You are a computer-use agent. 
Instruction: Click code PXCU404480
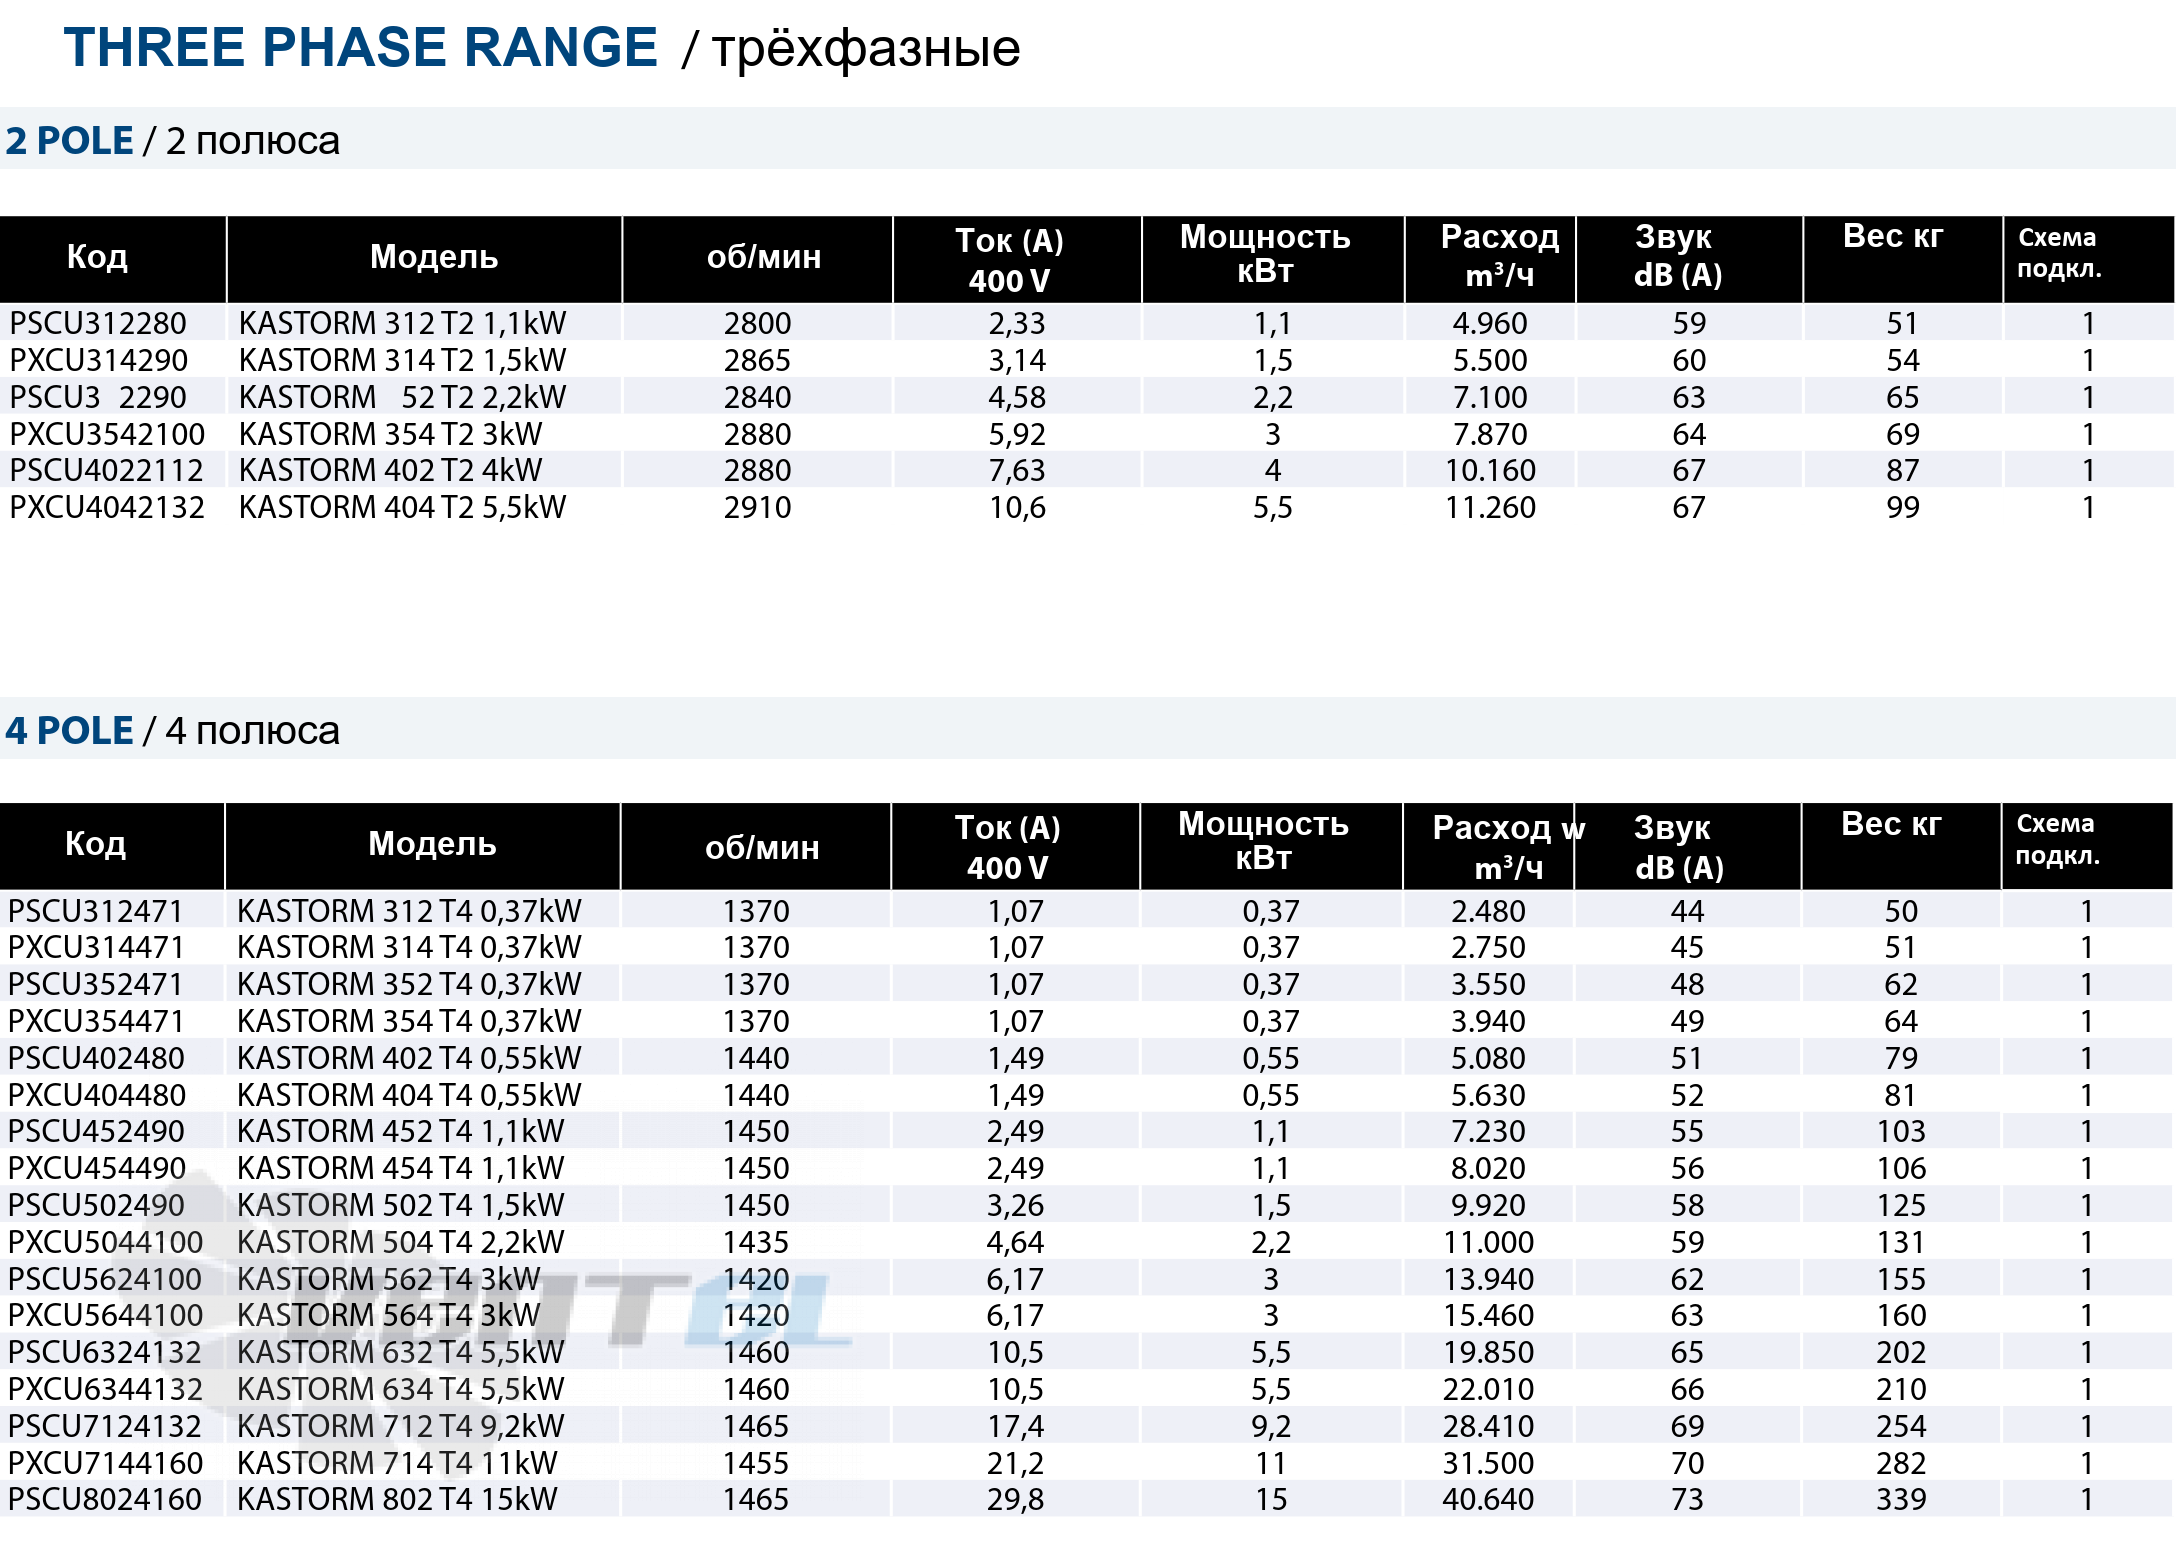click(x=97, y=1095)
